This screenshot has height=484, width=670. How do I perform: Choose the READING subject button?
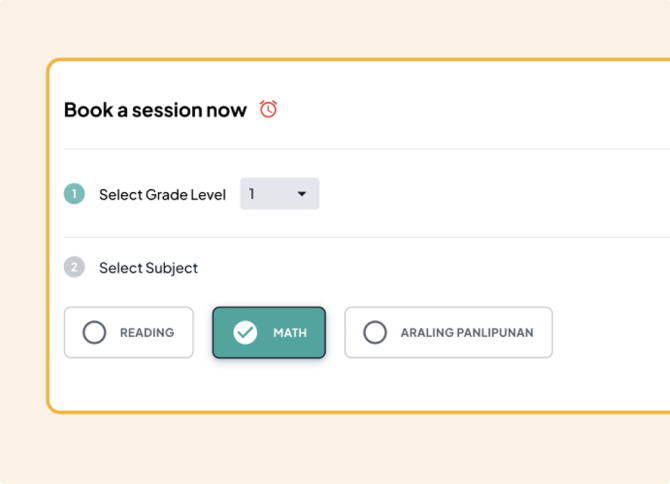tap(128, 333)
